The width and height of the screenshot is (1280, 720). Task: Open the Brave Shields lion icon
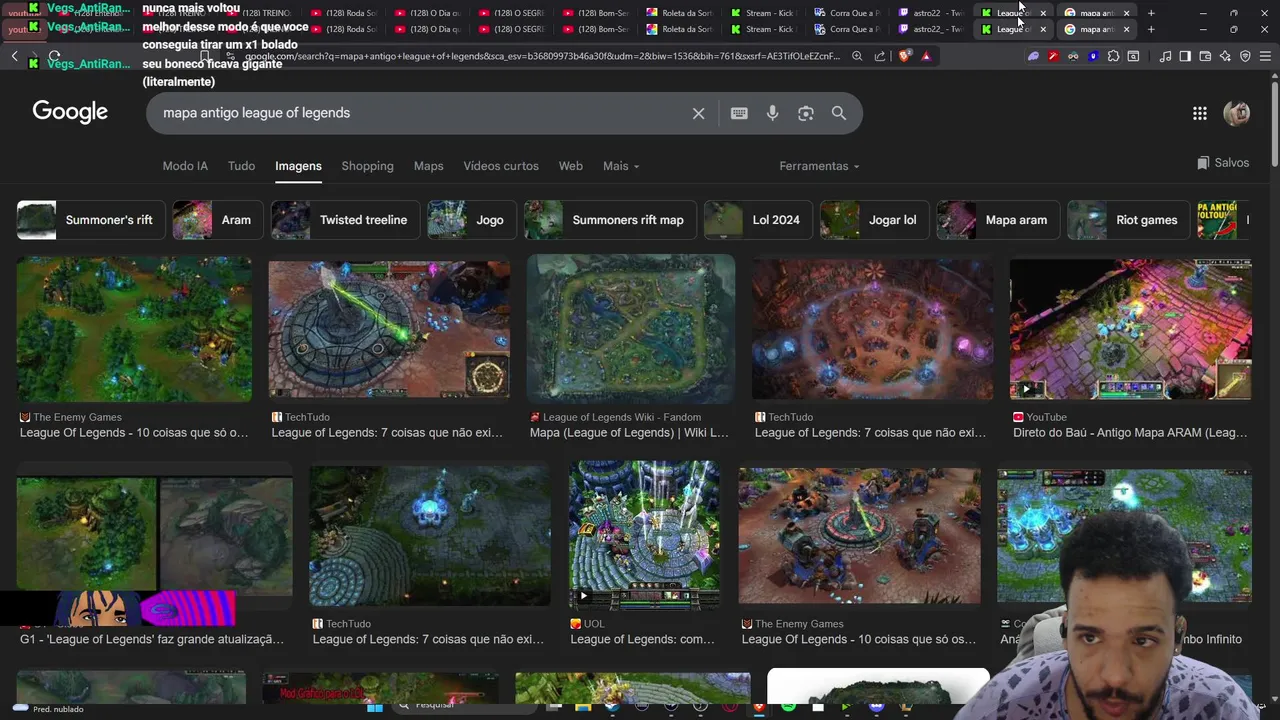[x=905, y=56]
